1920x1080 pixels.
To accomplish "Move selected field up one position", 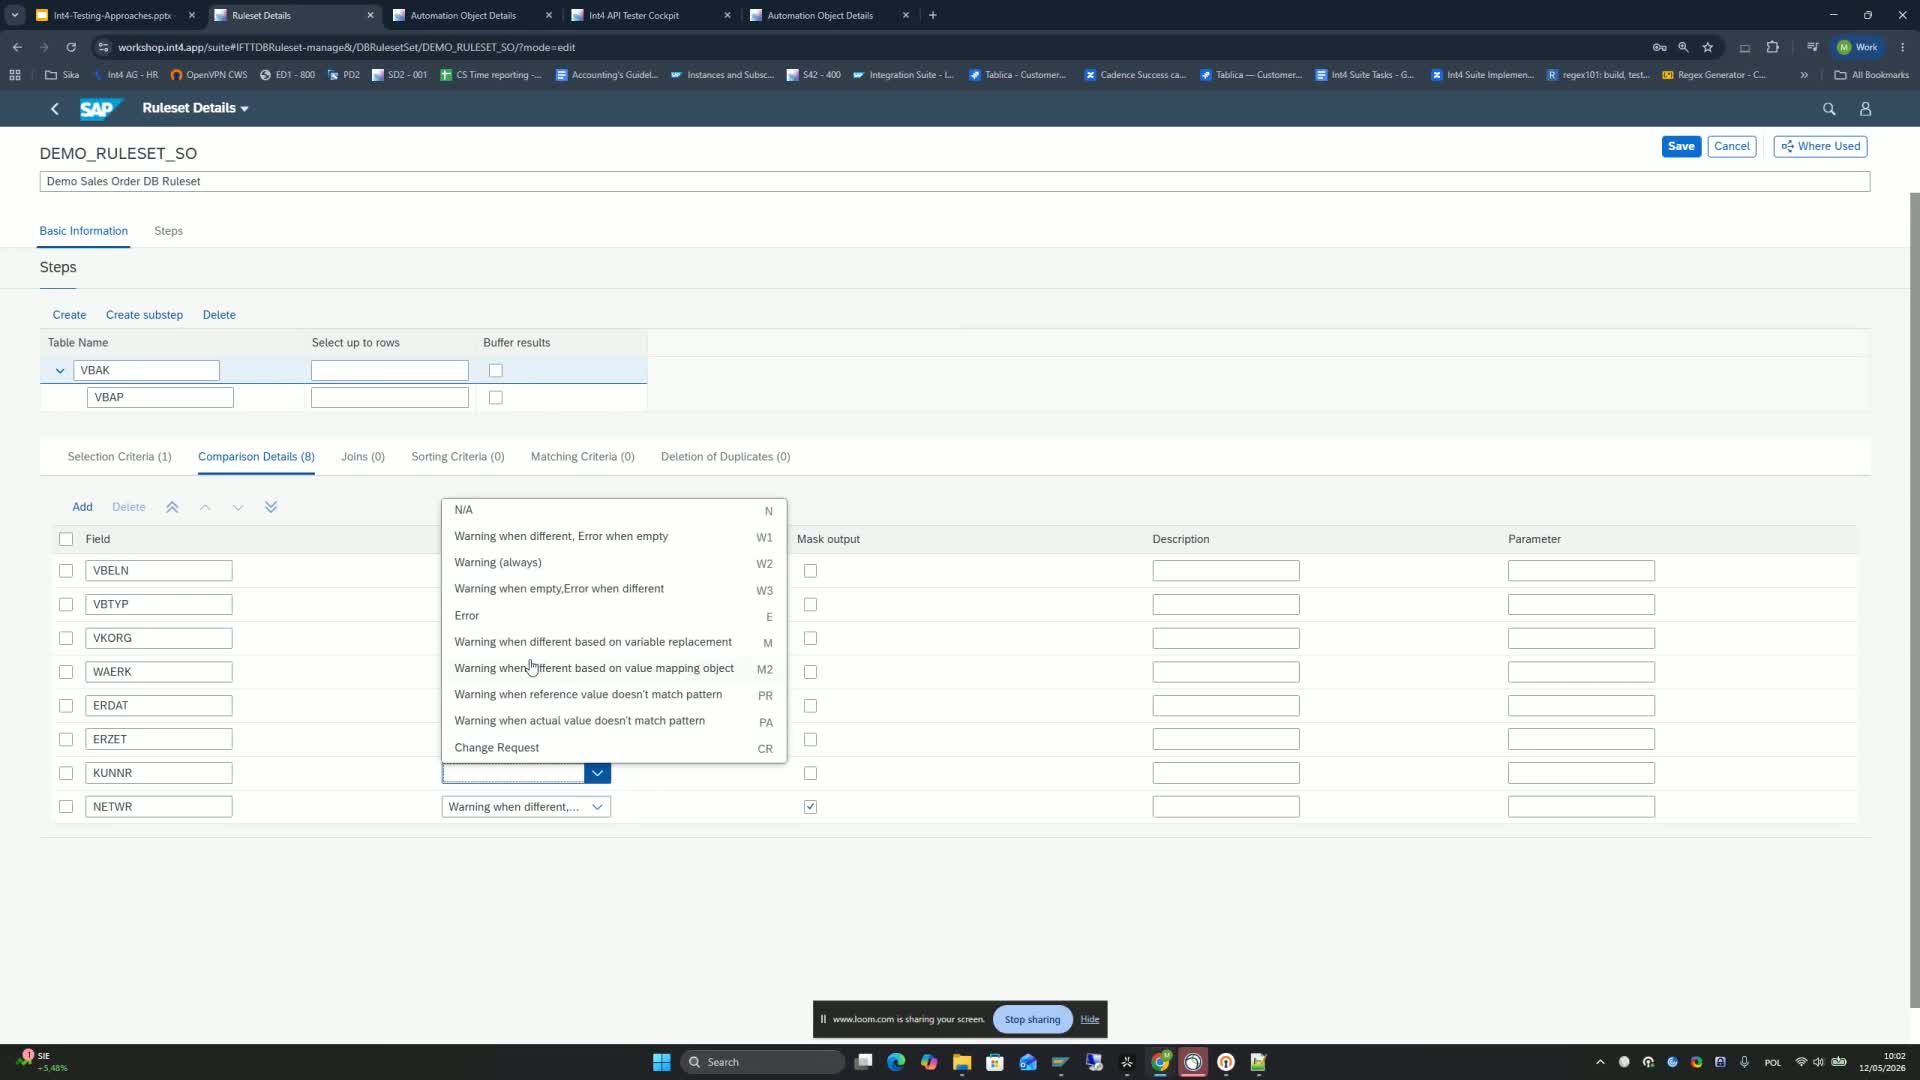I will [x=205, y=507].
